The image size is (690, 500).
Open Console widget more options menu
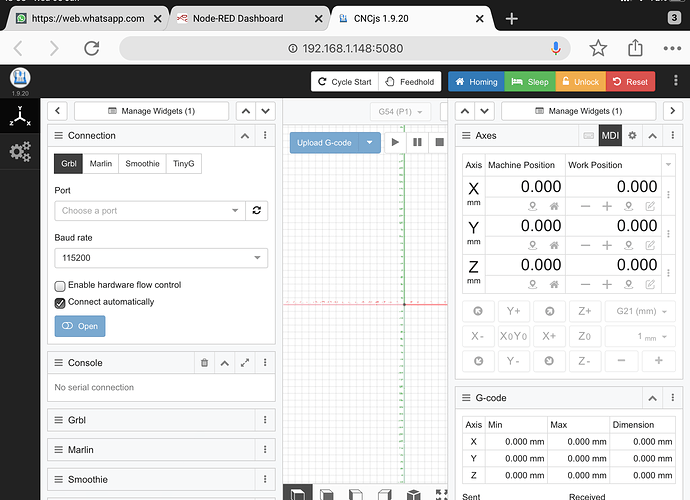[x=265, y=363]
